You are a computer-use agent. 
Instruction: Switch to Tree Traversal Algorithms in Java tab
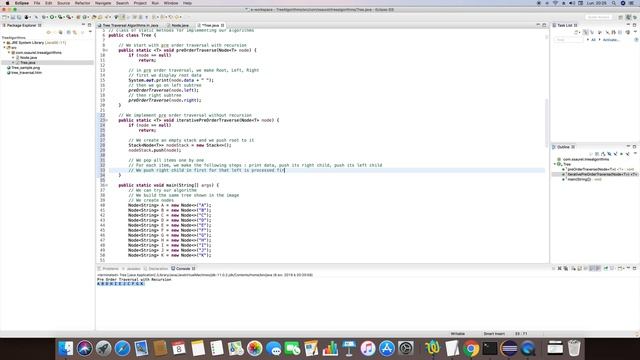pyautogui.click(x=129, y=25)
